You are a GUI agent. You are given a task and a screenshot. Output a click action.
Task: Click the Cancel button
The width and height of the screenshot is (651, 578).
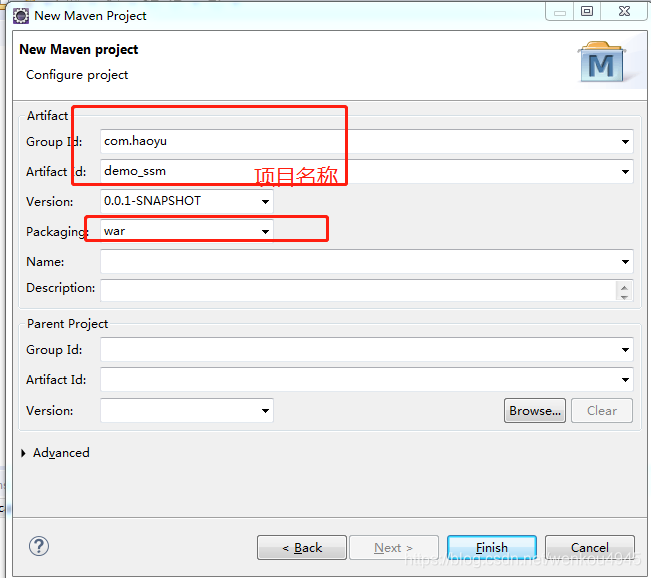click(590, 548)
